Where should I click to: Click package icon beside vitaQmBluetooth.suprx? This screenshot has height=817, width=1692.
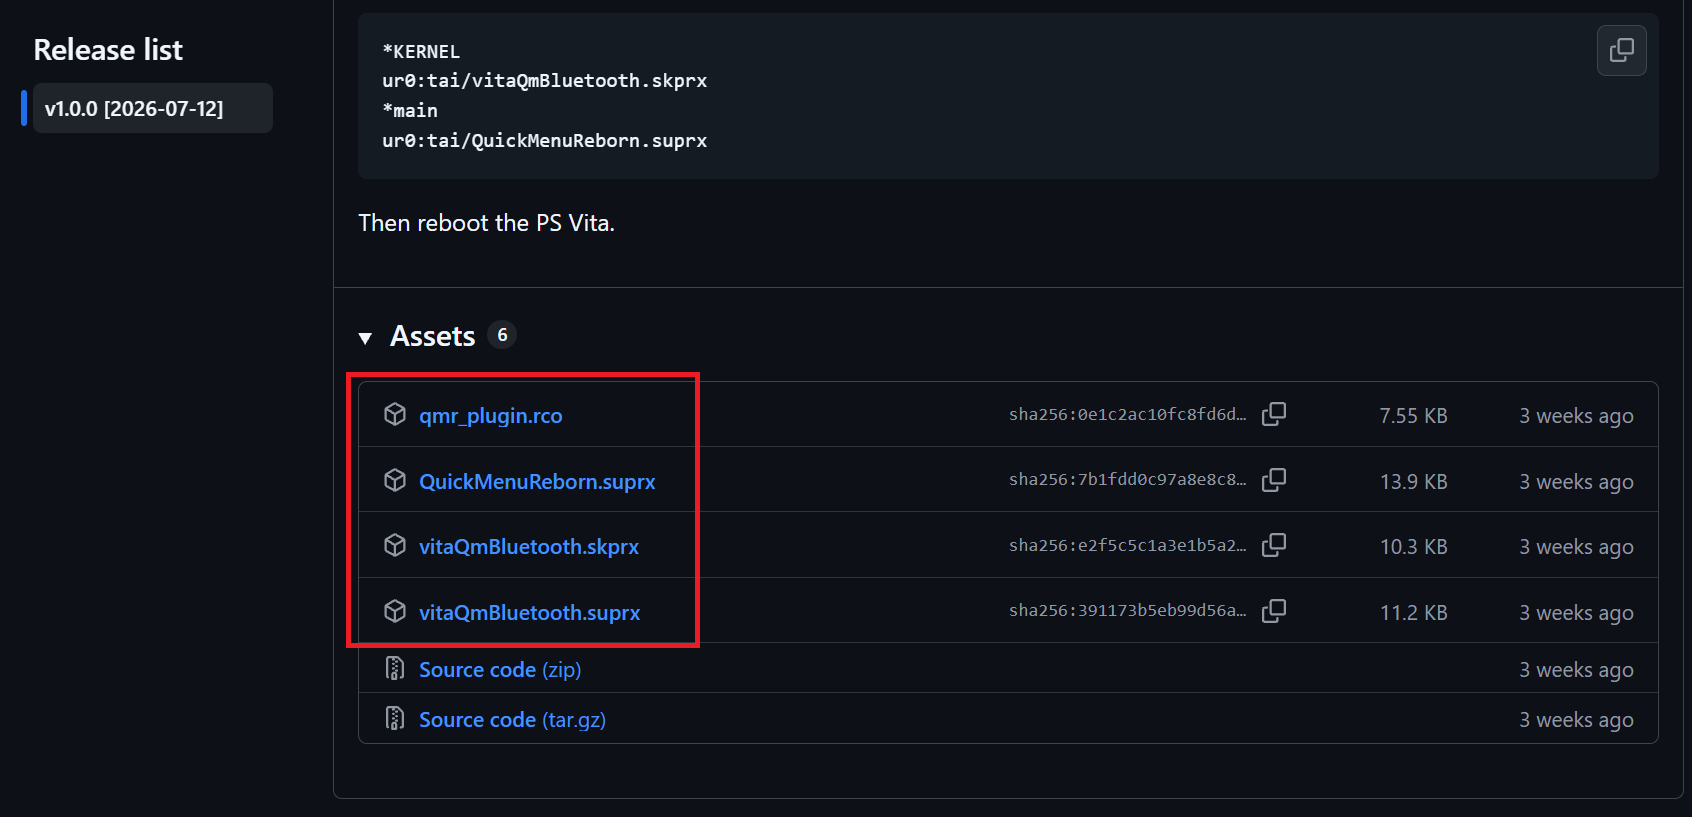click(395, 611)
